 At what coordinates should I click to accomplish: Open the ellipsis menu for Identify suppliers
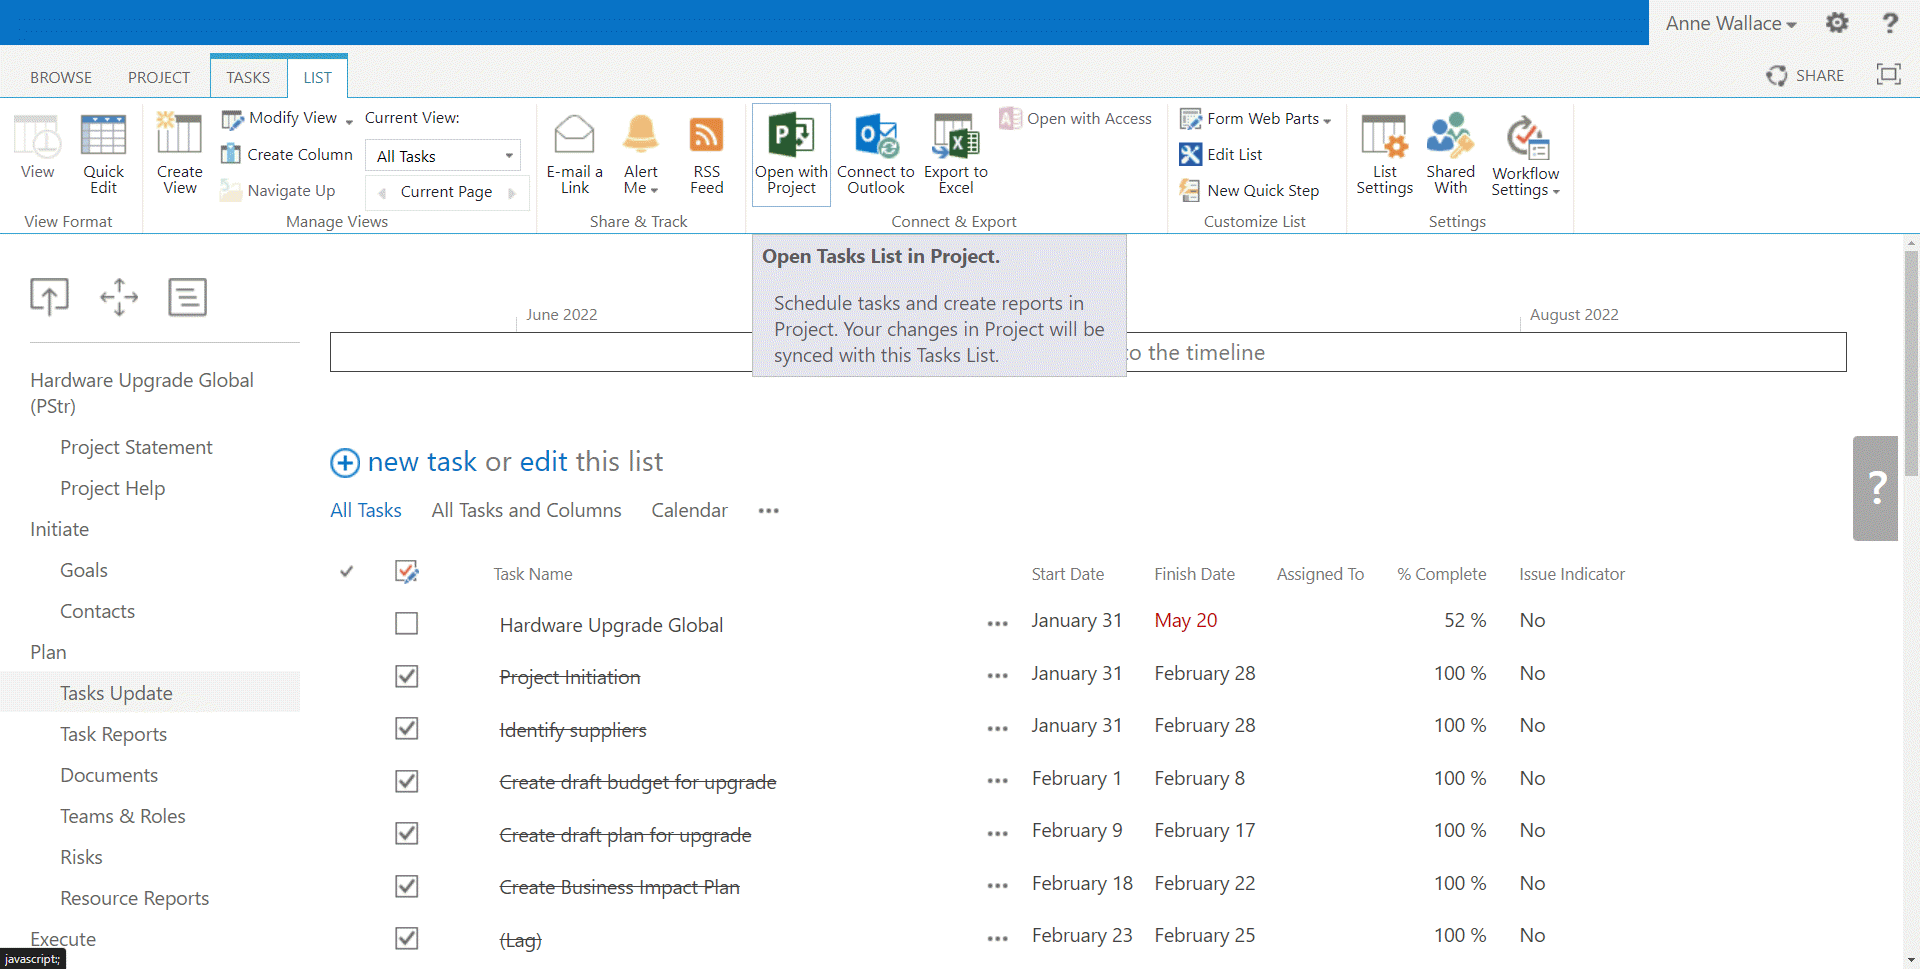pos(997,729)
